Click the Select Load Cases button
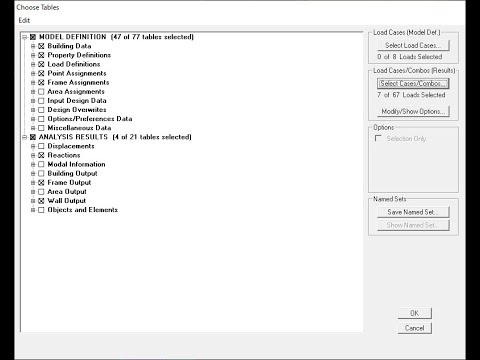 pos(413,45)
